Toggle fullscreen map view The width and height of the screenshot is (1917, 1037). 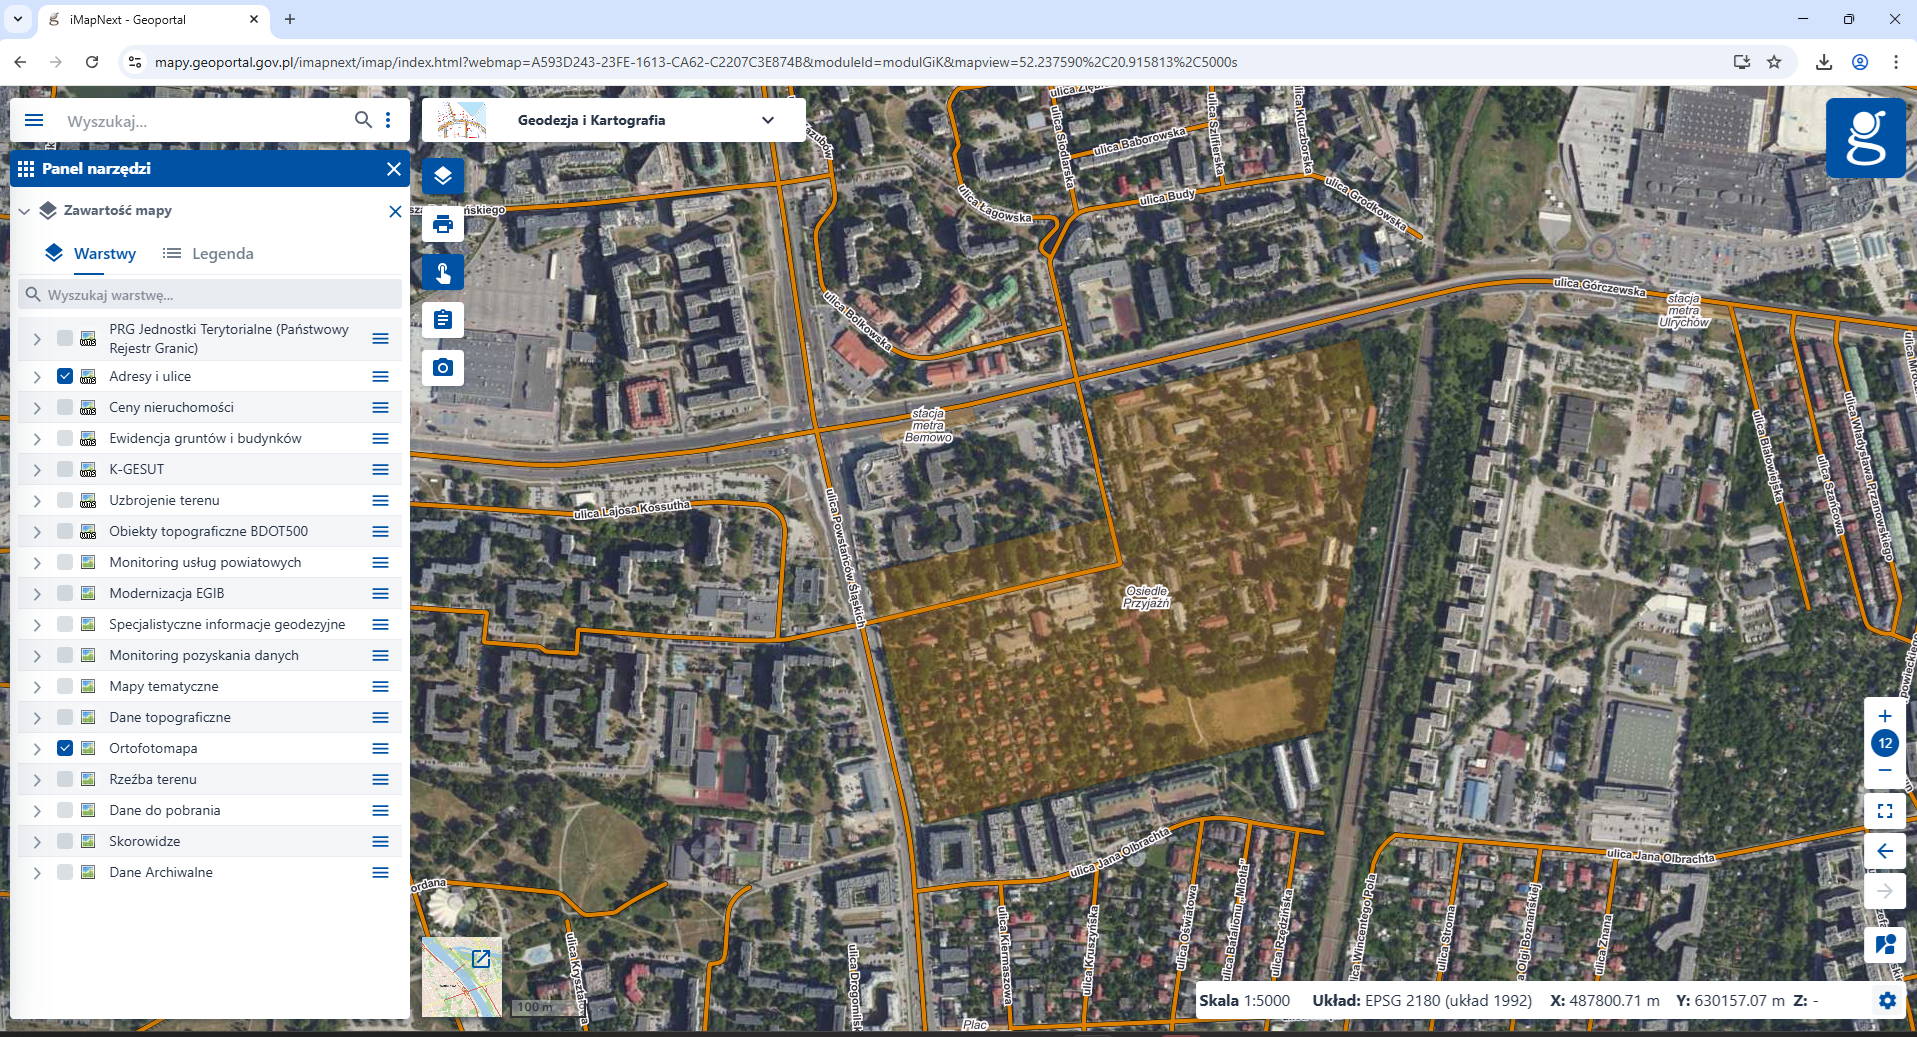click(x=1884, y=811)
